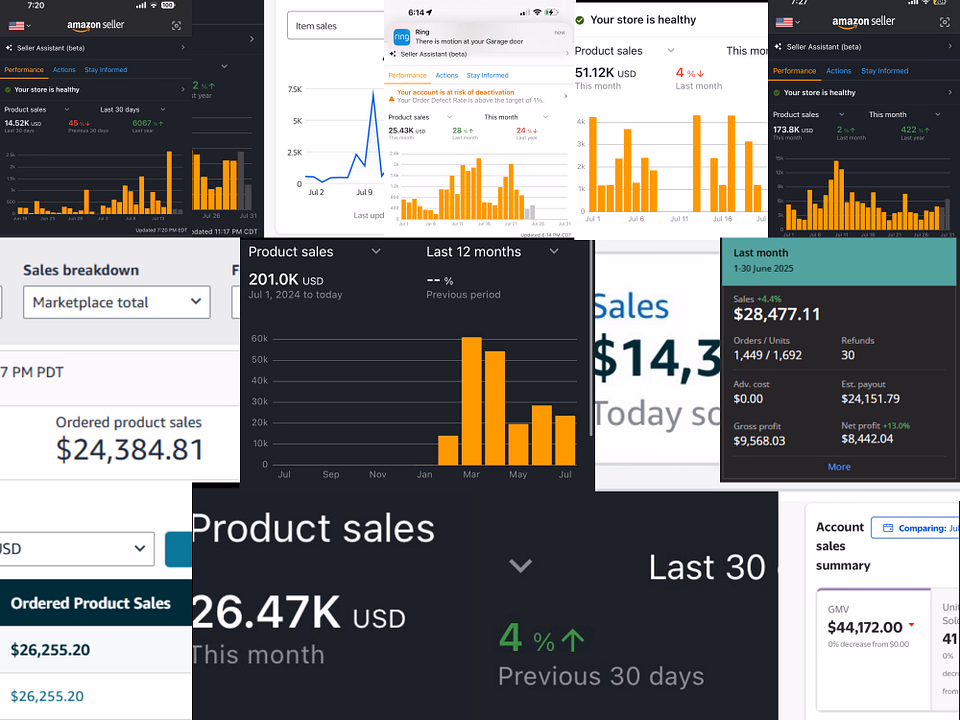
Task: Expand the Last 12 months period selector
Action: pyautogui.click(x=493, y=252)
